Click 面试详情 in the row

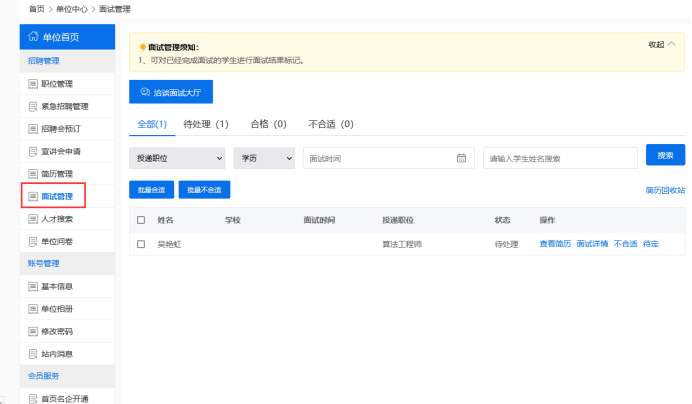point(592,244)
